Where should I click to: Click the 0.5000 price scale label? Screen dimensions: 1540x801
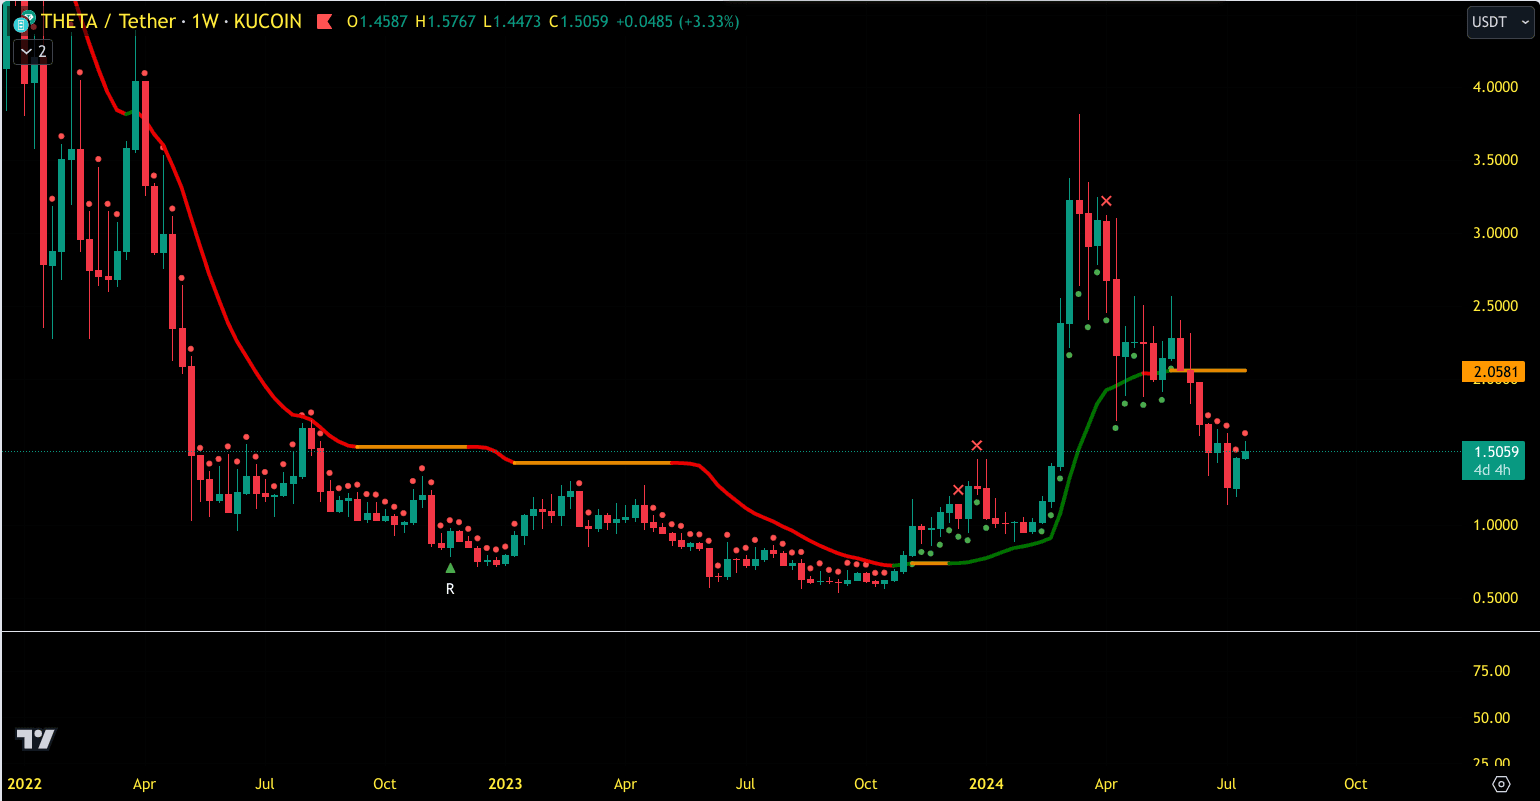coord(1495,598)
